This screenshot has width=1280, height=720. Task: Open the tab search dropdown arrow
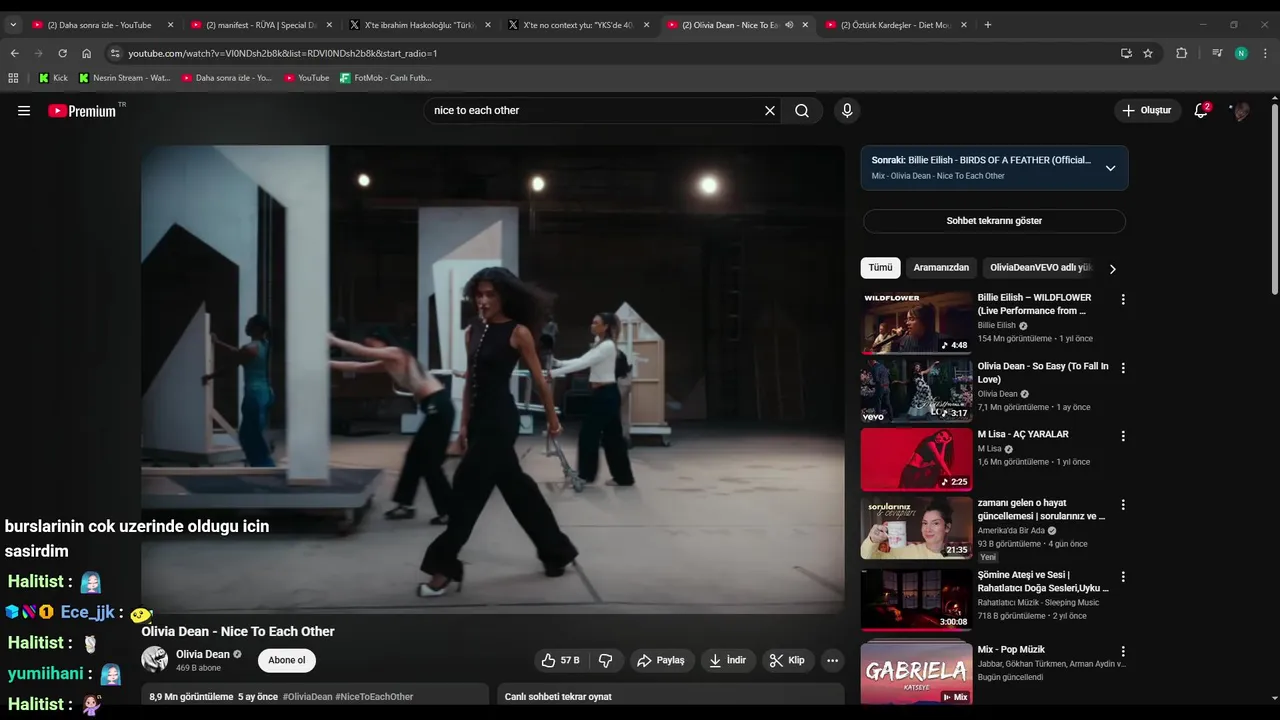[13, 25]
